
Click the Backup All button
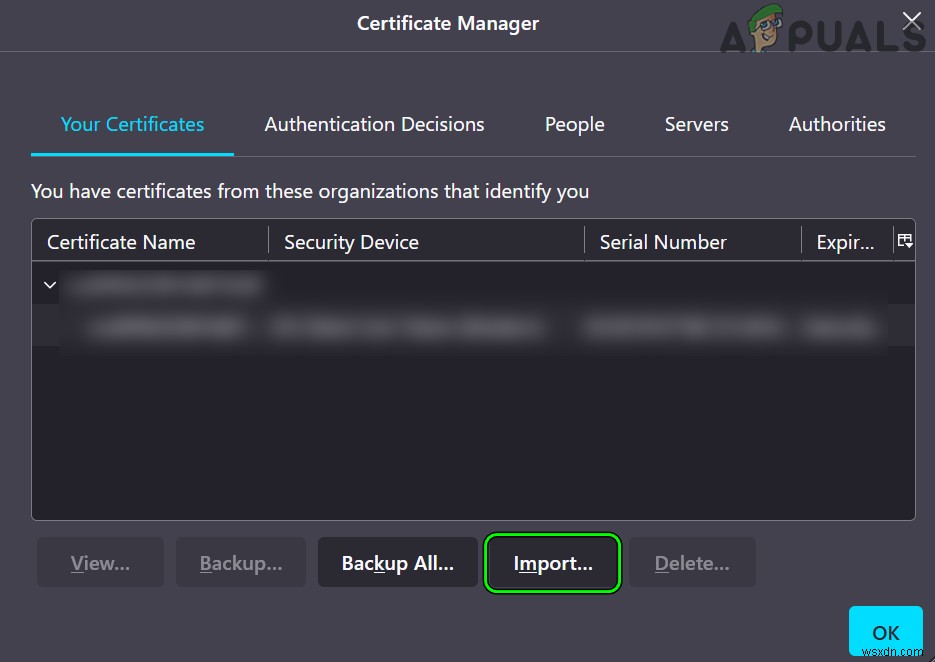[397, 562]
